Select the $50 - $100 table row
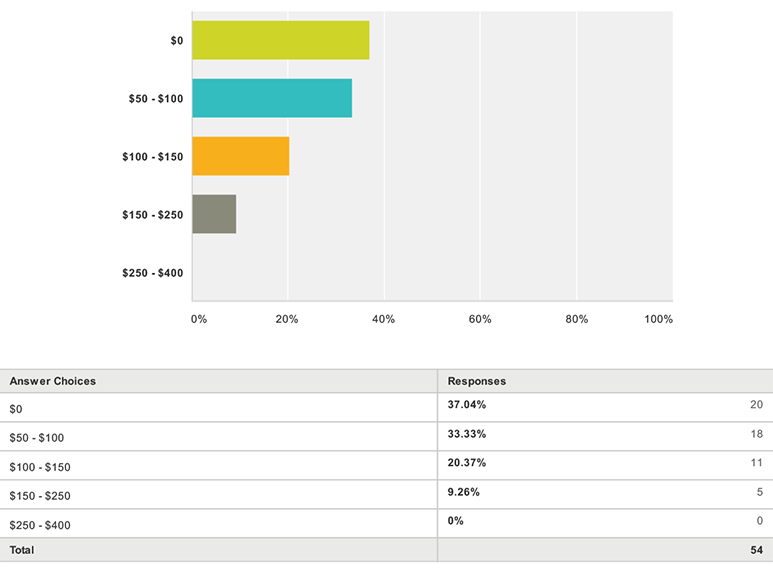Image resolution: width=773 pixels, height=575 pixels. tap(386, 436)
